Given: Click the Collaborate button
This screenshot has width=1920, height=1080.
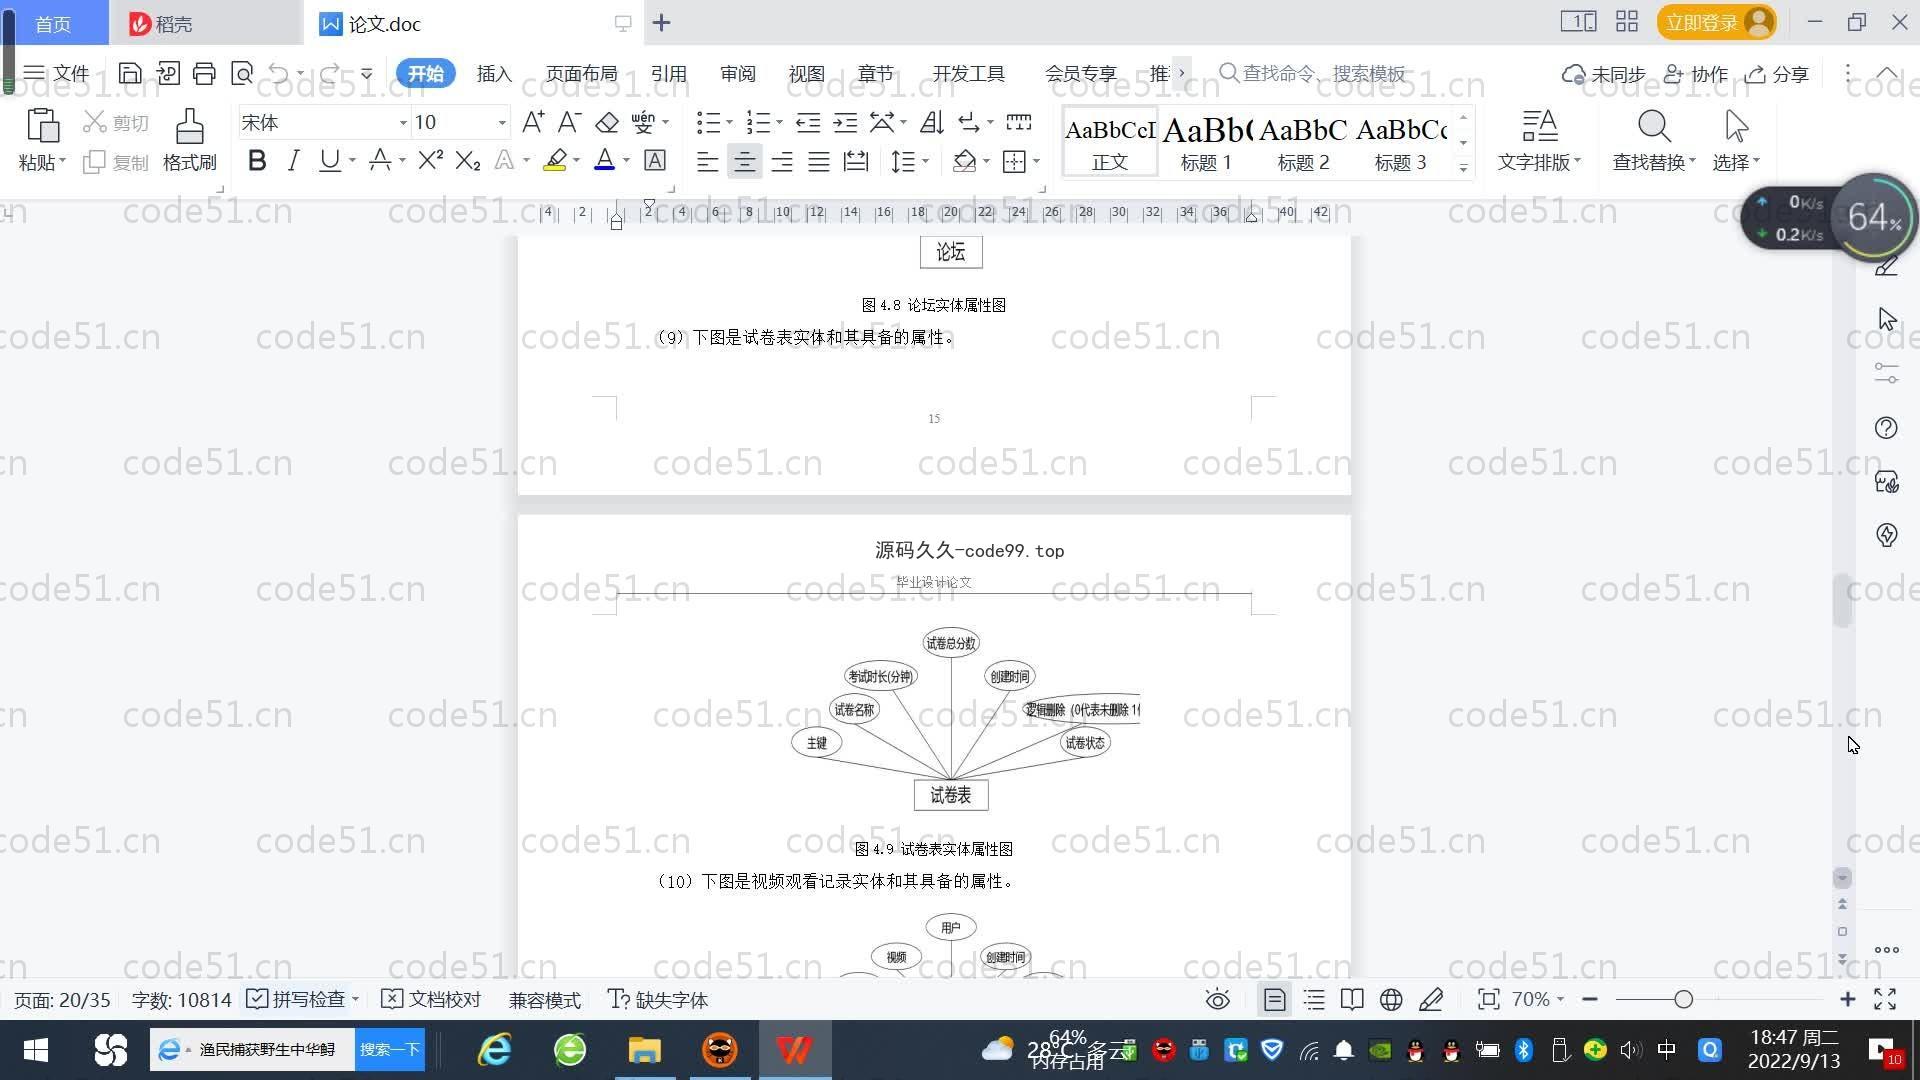Looking at the screenshot, I should (1695, 74).
